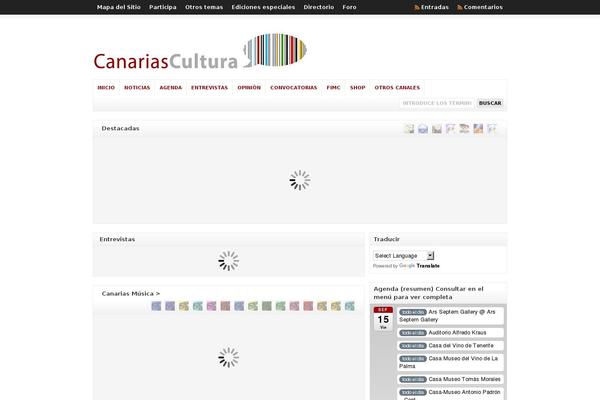Go to Inicio in main navigation

point(106,88)
